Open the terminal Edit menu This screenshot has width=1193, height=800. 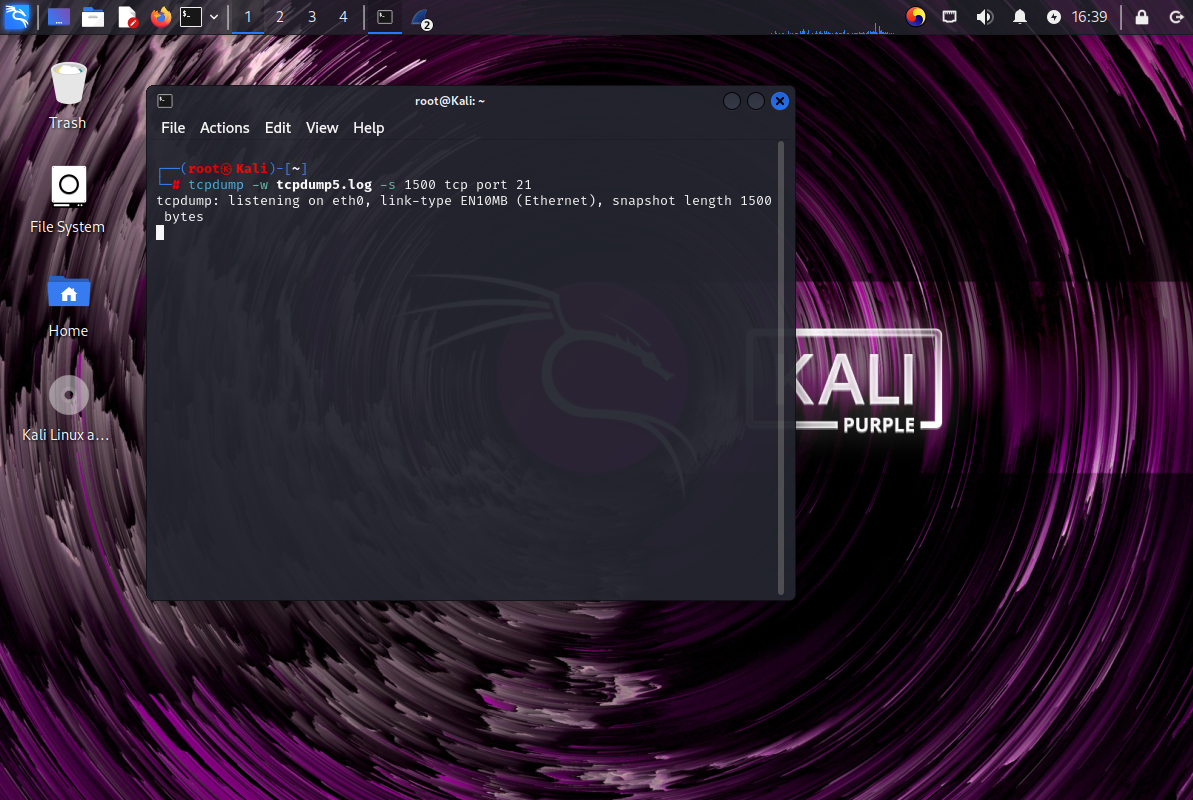[x=278, y=128]
